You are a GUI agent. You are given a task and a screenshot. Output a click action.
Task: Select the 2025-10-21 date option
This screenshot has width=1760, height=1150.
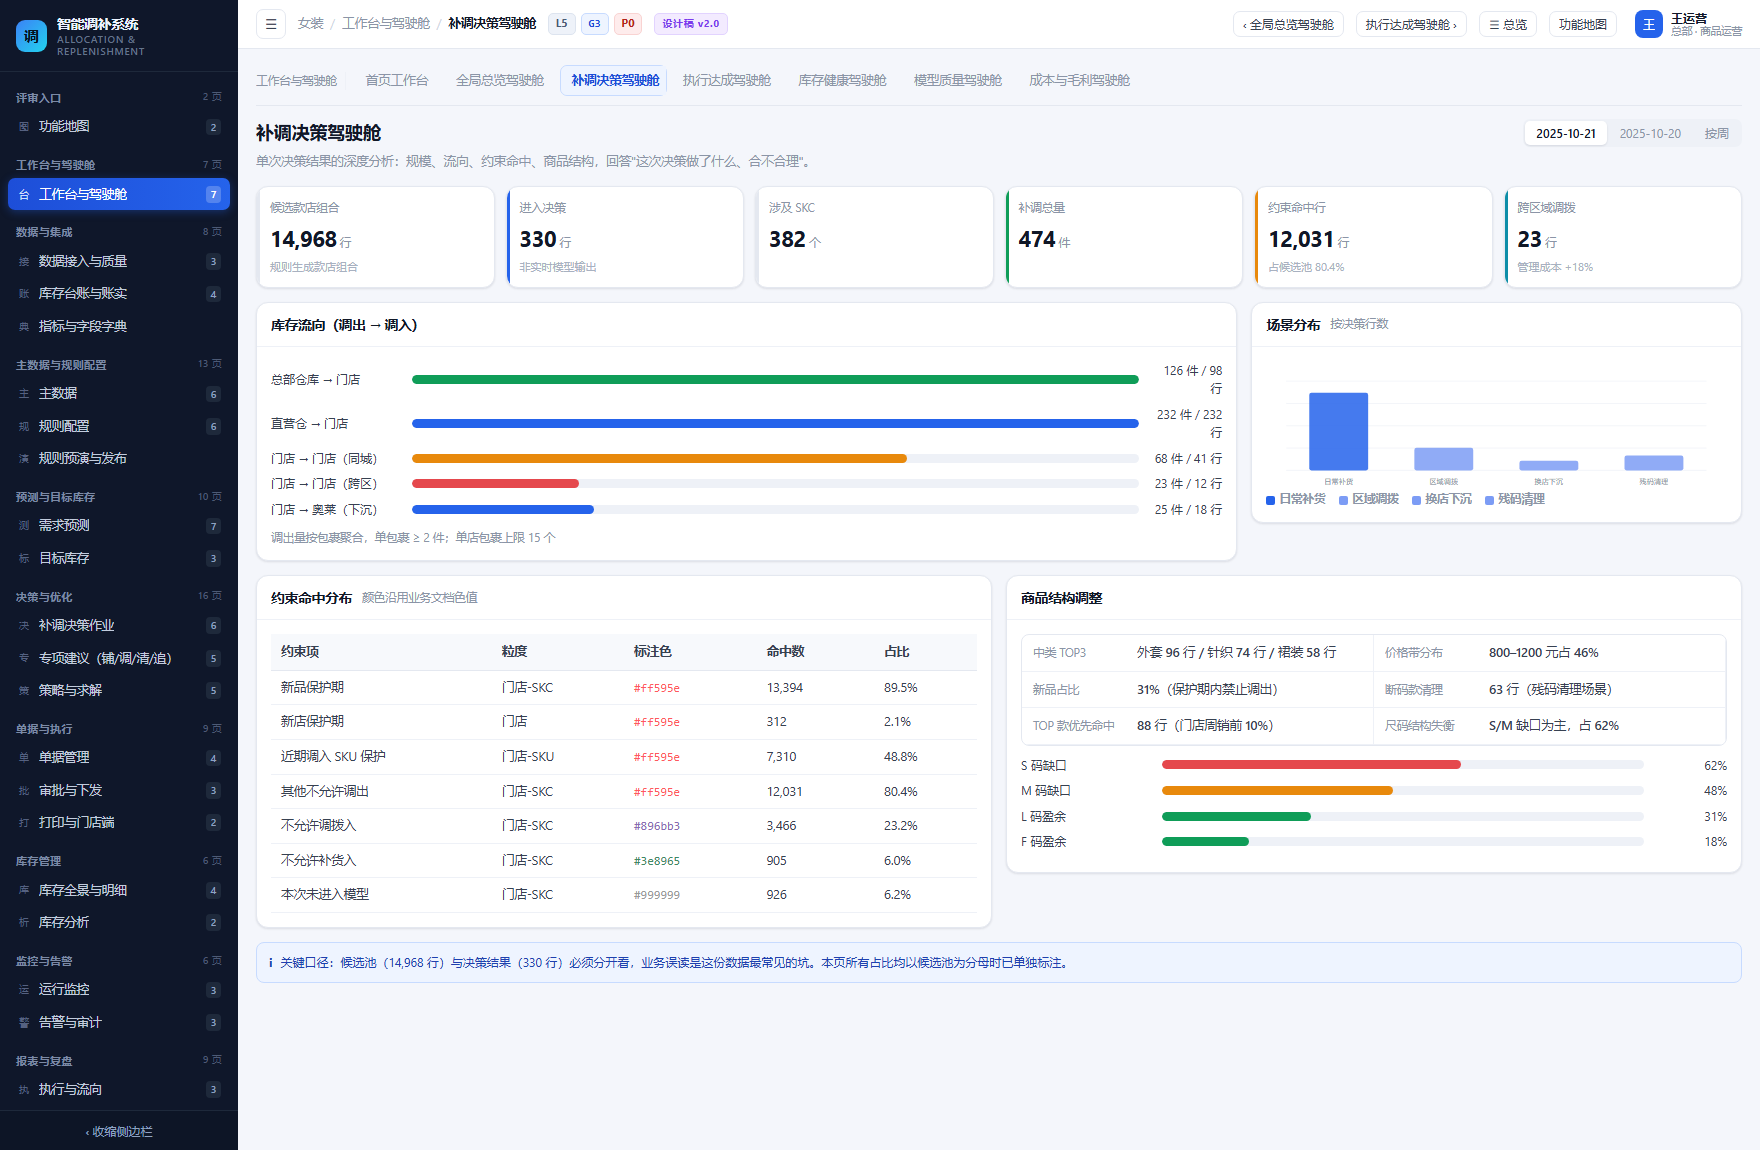1566,133
